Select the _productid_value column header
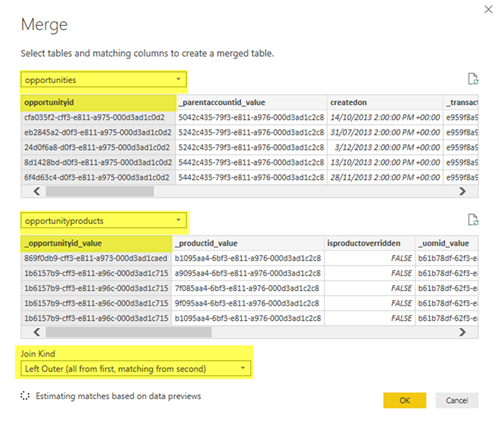Viewport: 500px width, 429px height. [x=248, y=243]
